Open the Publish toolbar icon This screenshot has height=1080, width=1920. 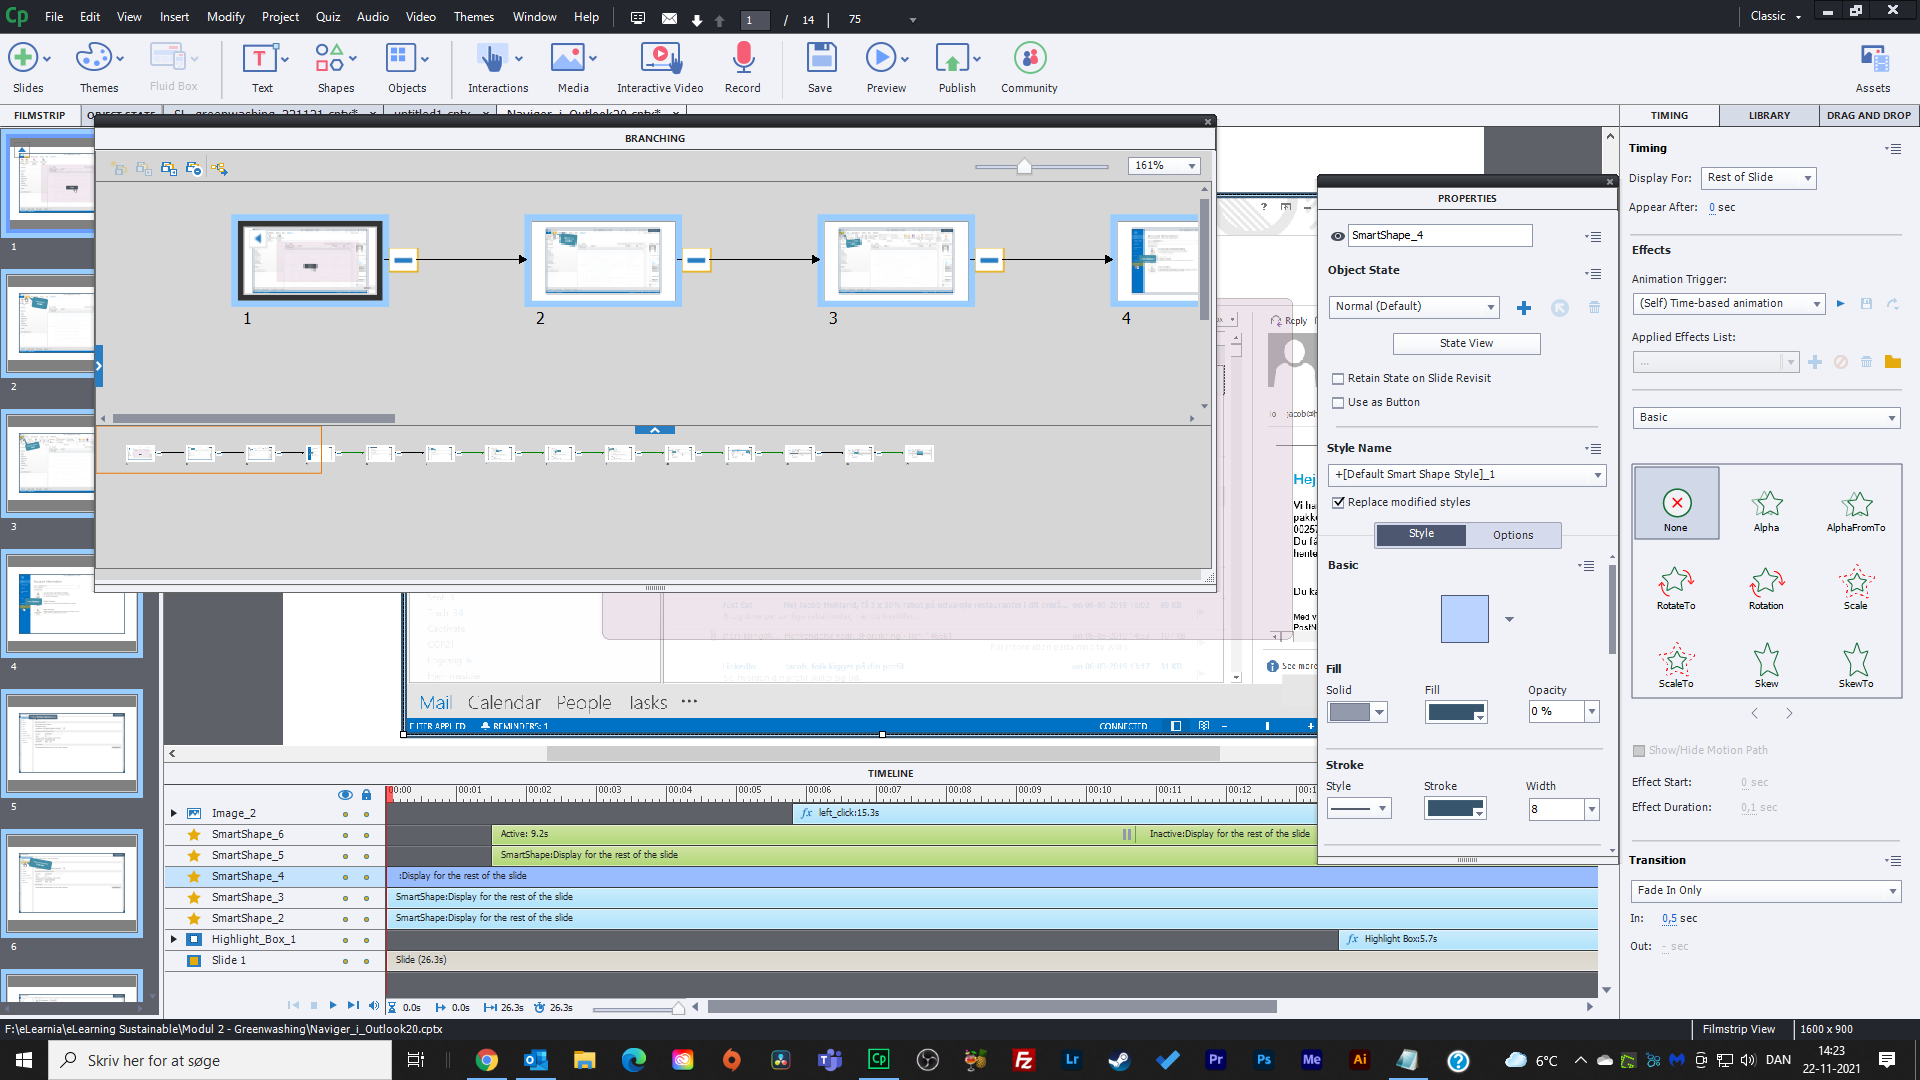952,58
